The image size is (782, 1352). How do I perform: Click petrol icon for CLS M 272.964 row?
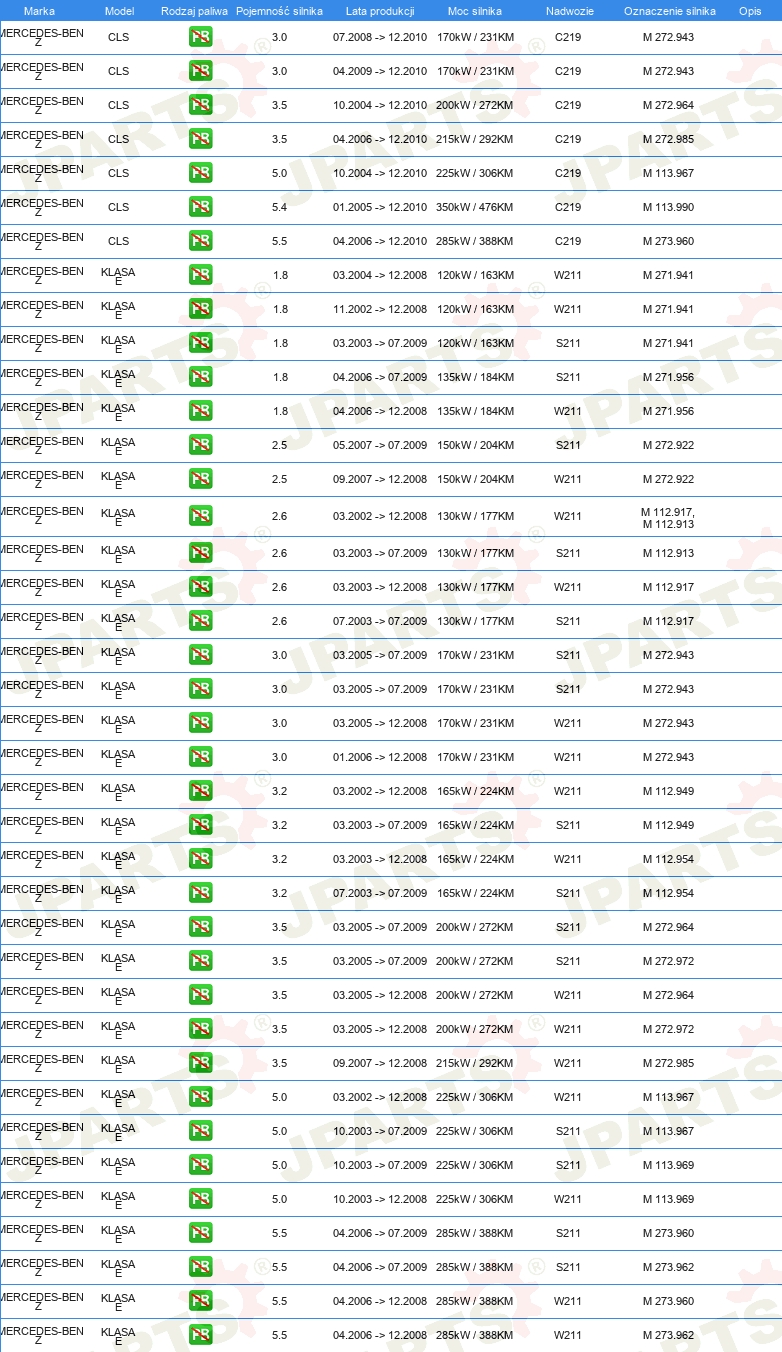(x=200, y=105)
